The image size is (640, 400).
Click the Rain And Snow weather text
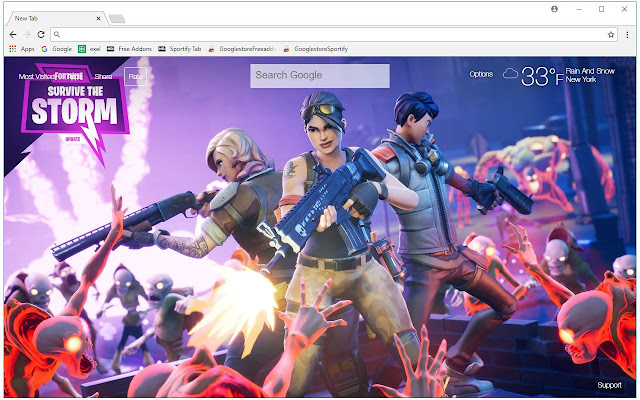point(590,71)
